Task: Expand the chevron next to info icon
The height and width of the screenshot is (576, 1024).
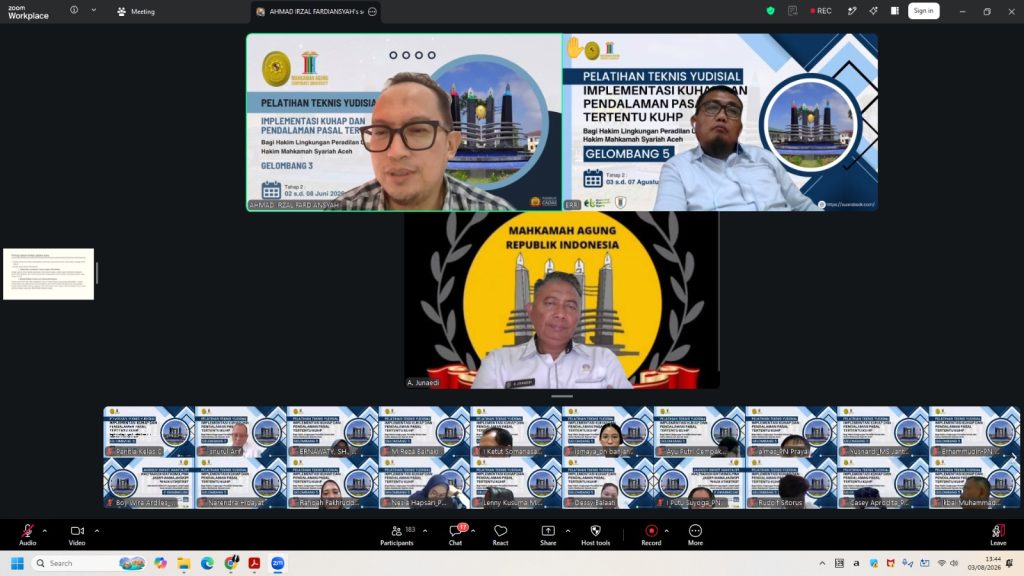Action: click(93, 10)
